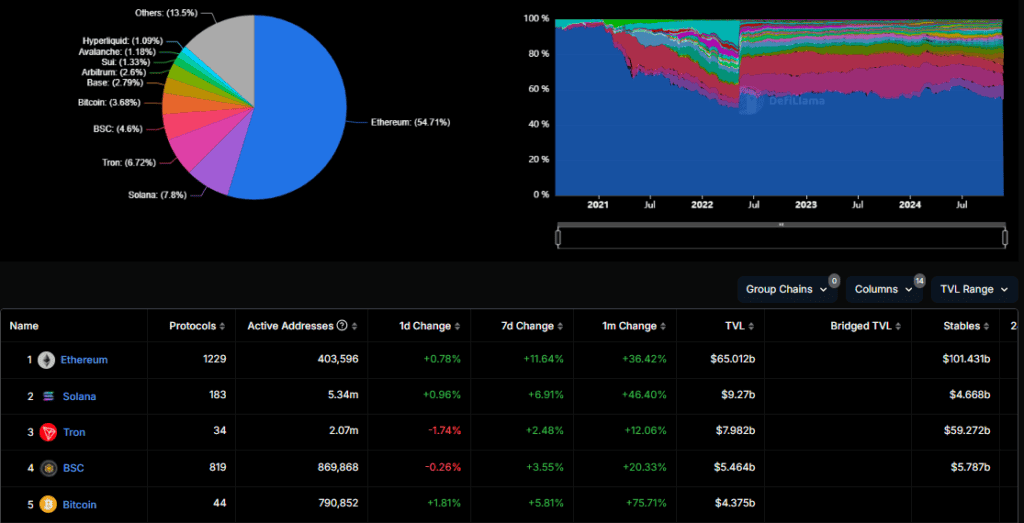The image size is (1024, 523).
Task: Open the Group Chains dropdown
Action: [x=787, y=289]
